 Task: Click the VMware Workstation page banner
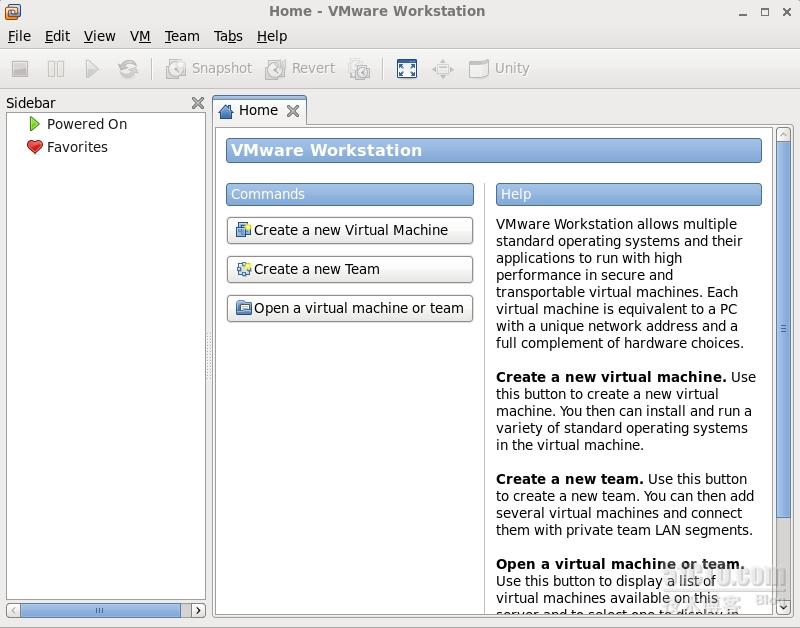click(494, 150)
